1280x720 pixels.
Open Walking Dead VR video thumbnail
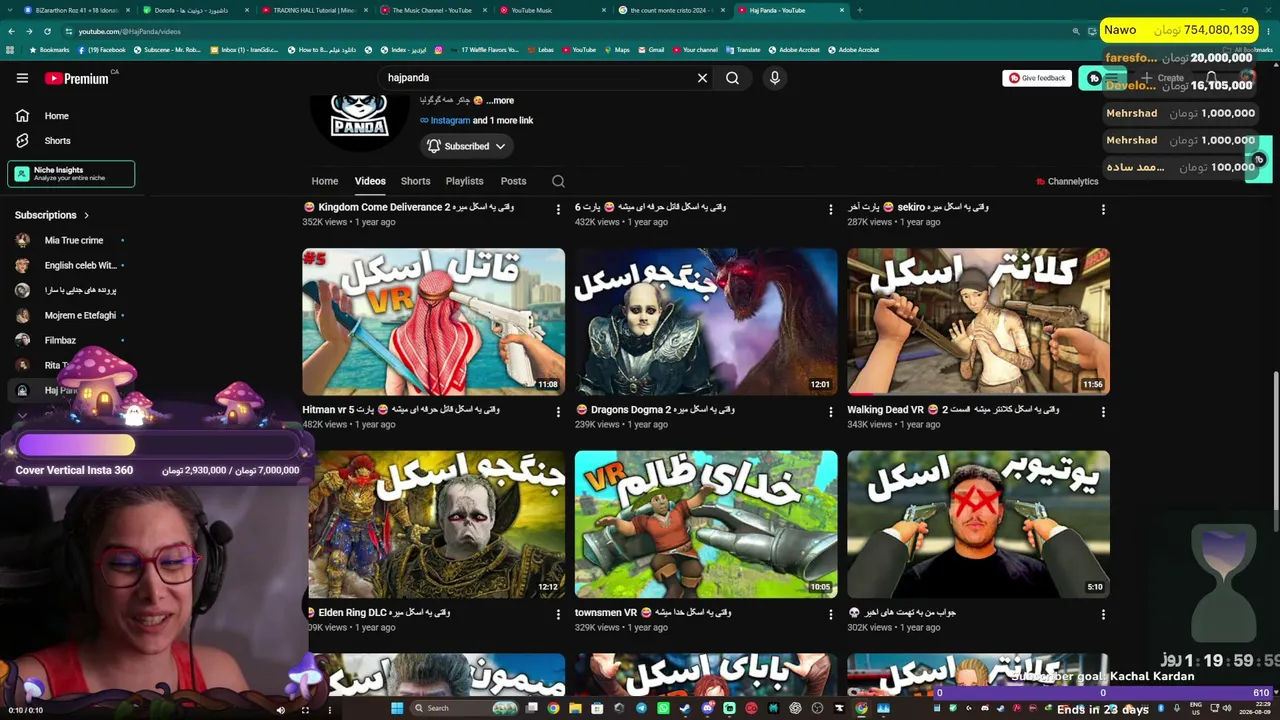click(x=978, y=321)
